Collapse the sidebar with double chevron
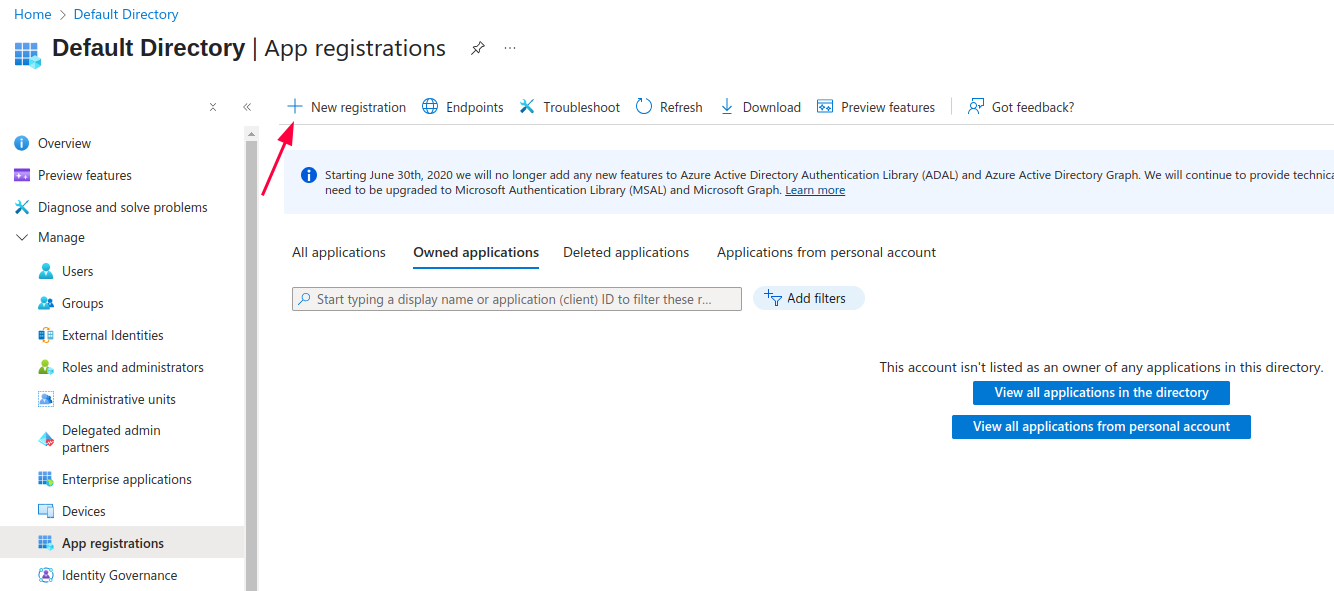 [x=247, y=107]
